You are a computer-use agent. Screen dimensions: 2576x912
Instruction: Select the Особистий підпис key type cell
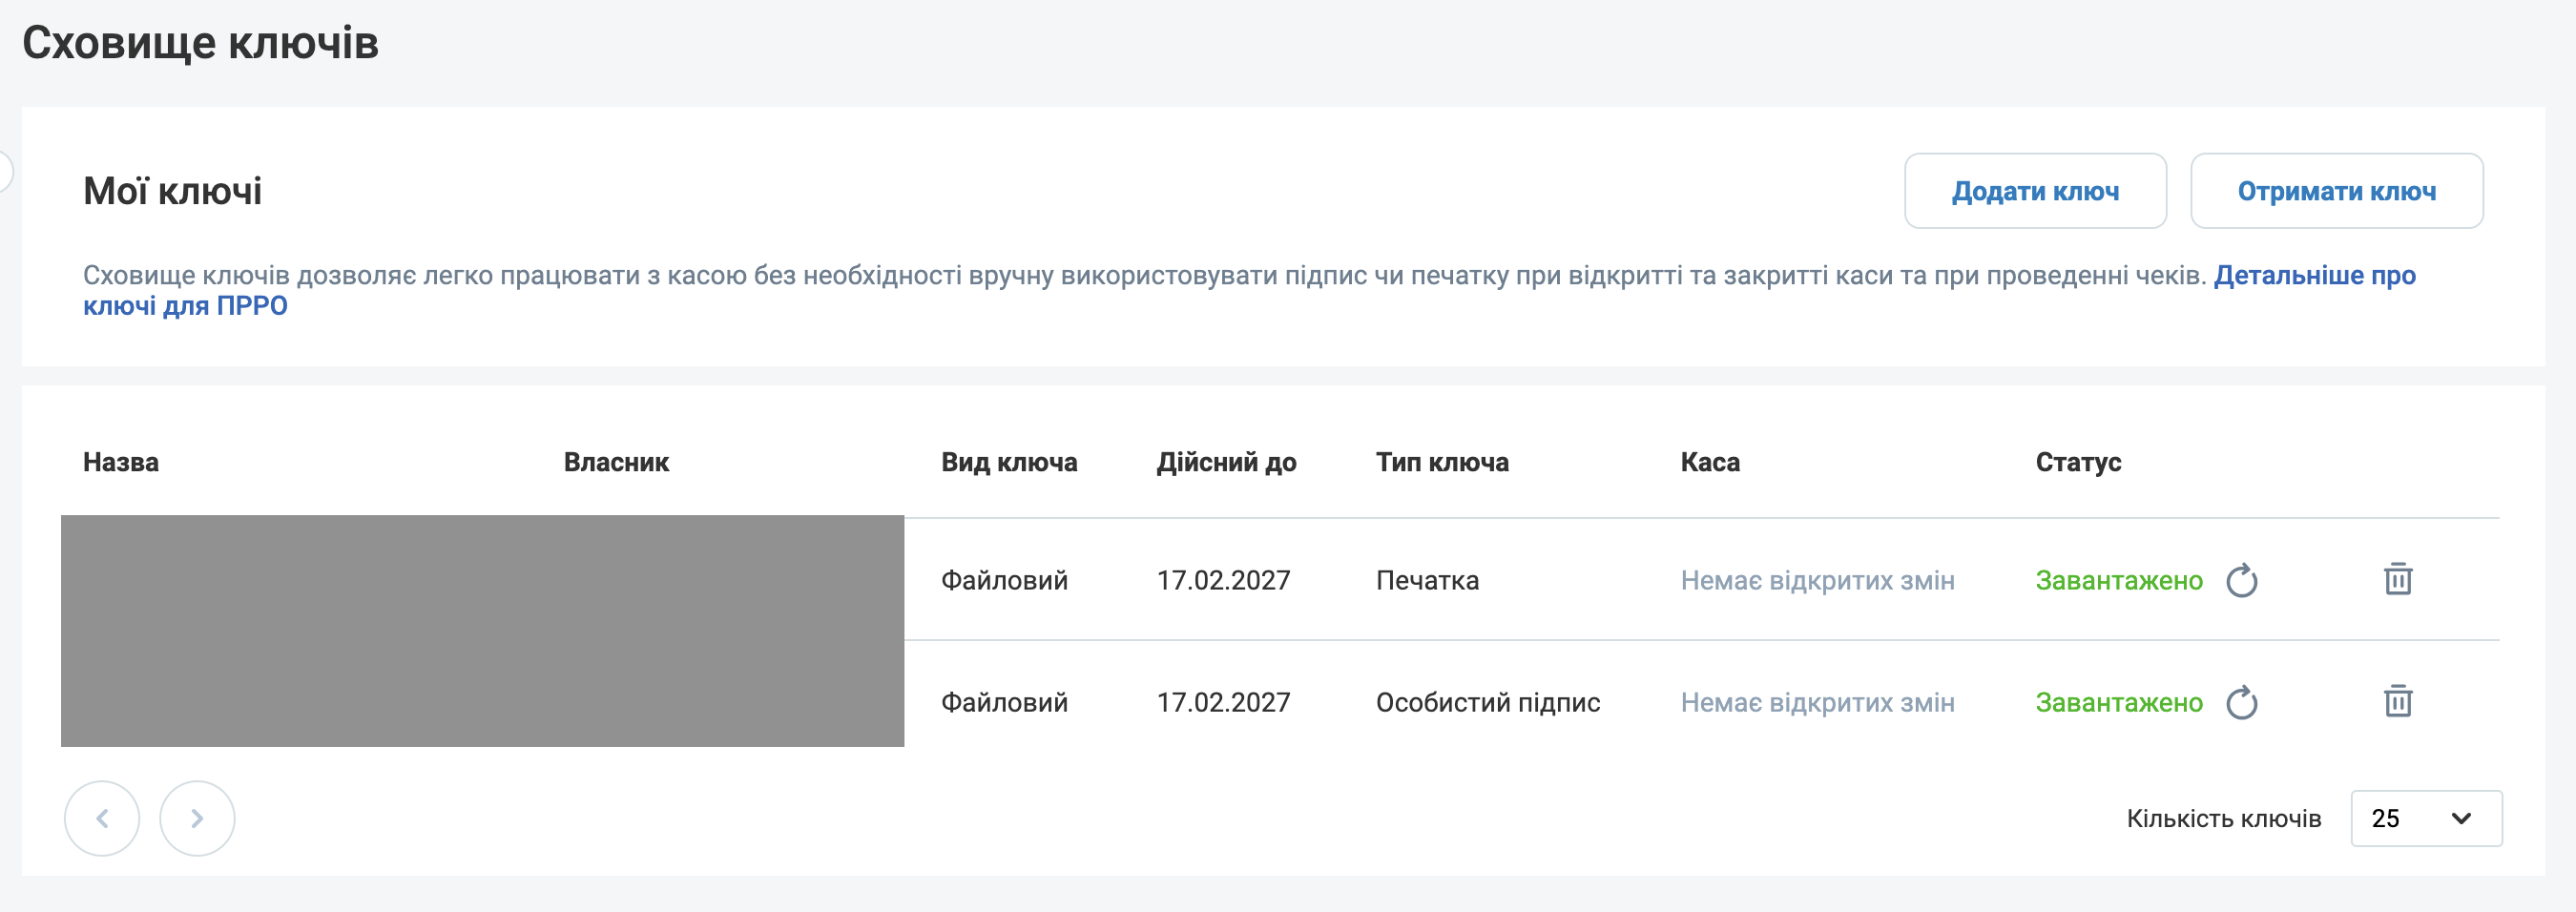[x=1488, y=702]
